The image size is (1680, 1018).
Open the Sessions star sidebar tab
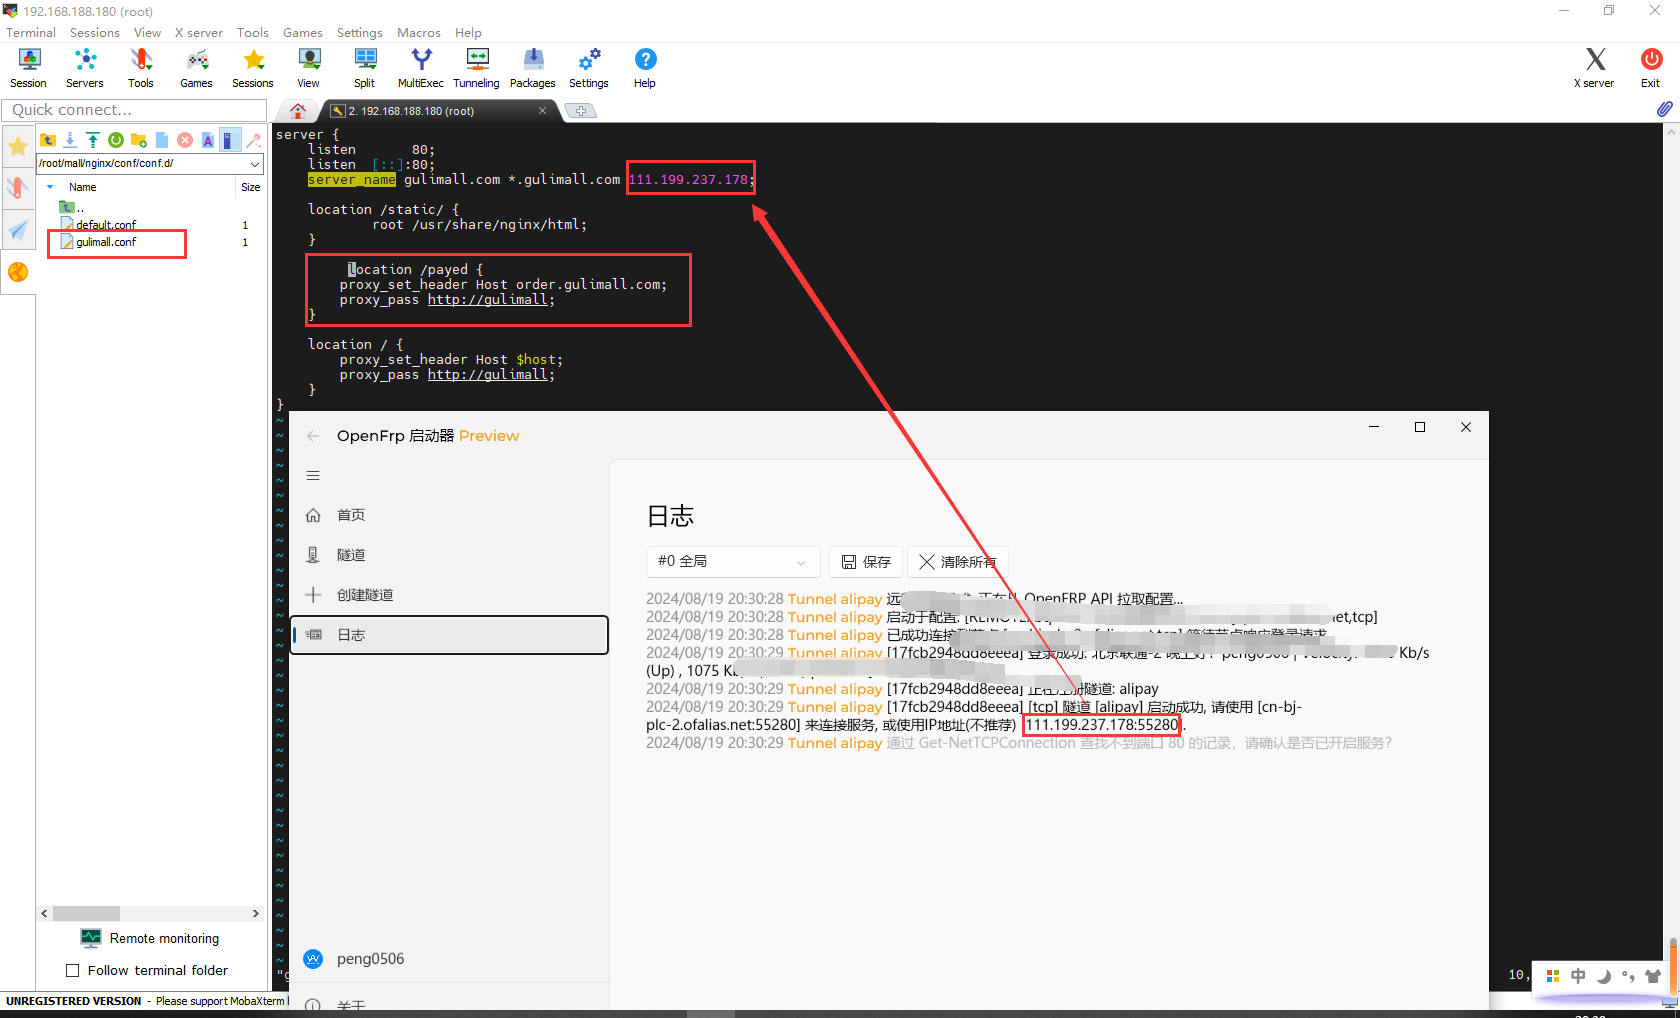click(x=18, y=148)
